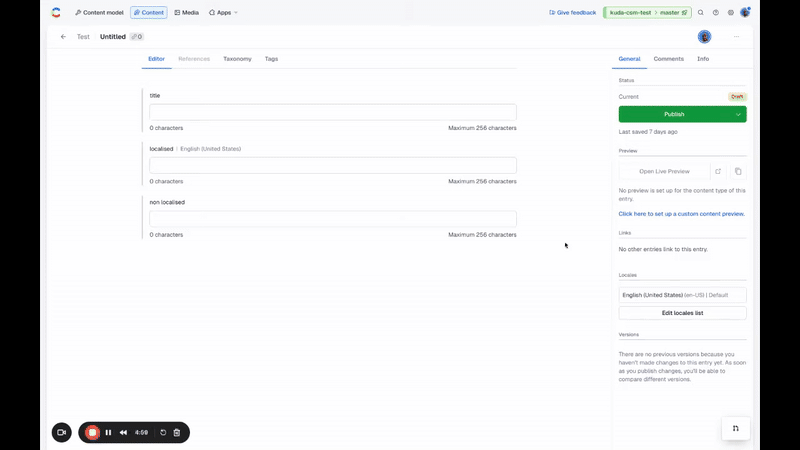Click the Contentful logo icon

coord(56,13)
